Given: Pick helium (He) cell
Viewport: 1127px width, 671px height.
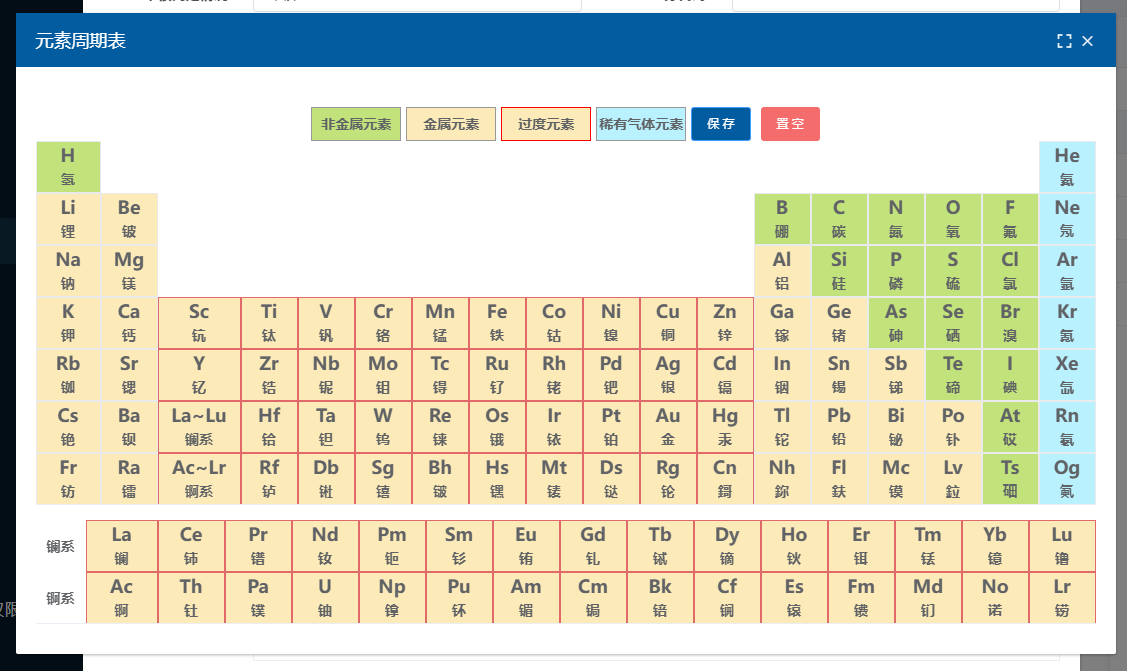Looking at the screenshot, I should [1067, 167].
